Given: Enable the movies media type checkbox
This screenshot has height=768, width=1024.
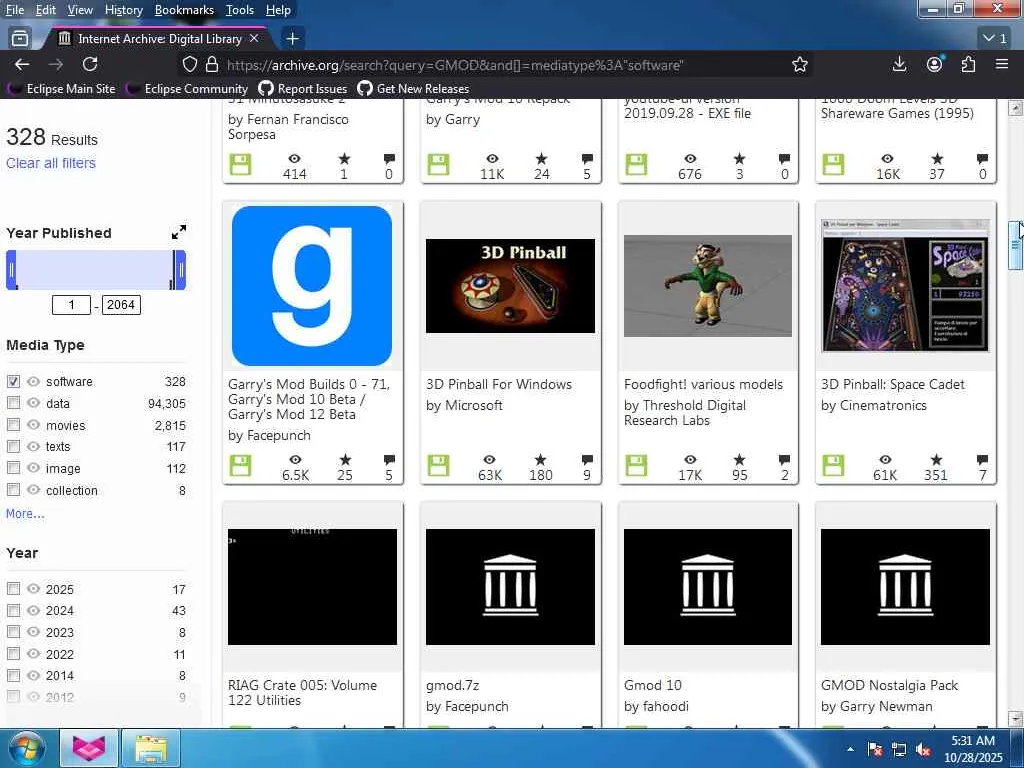Looking at the screenshot, I should 13,425.
